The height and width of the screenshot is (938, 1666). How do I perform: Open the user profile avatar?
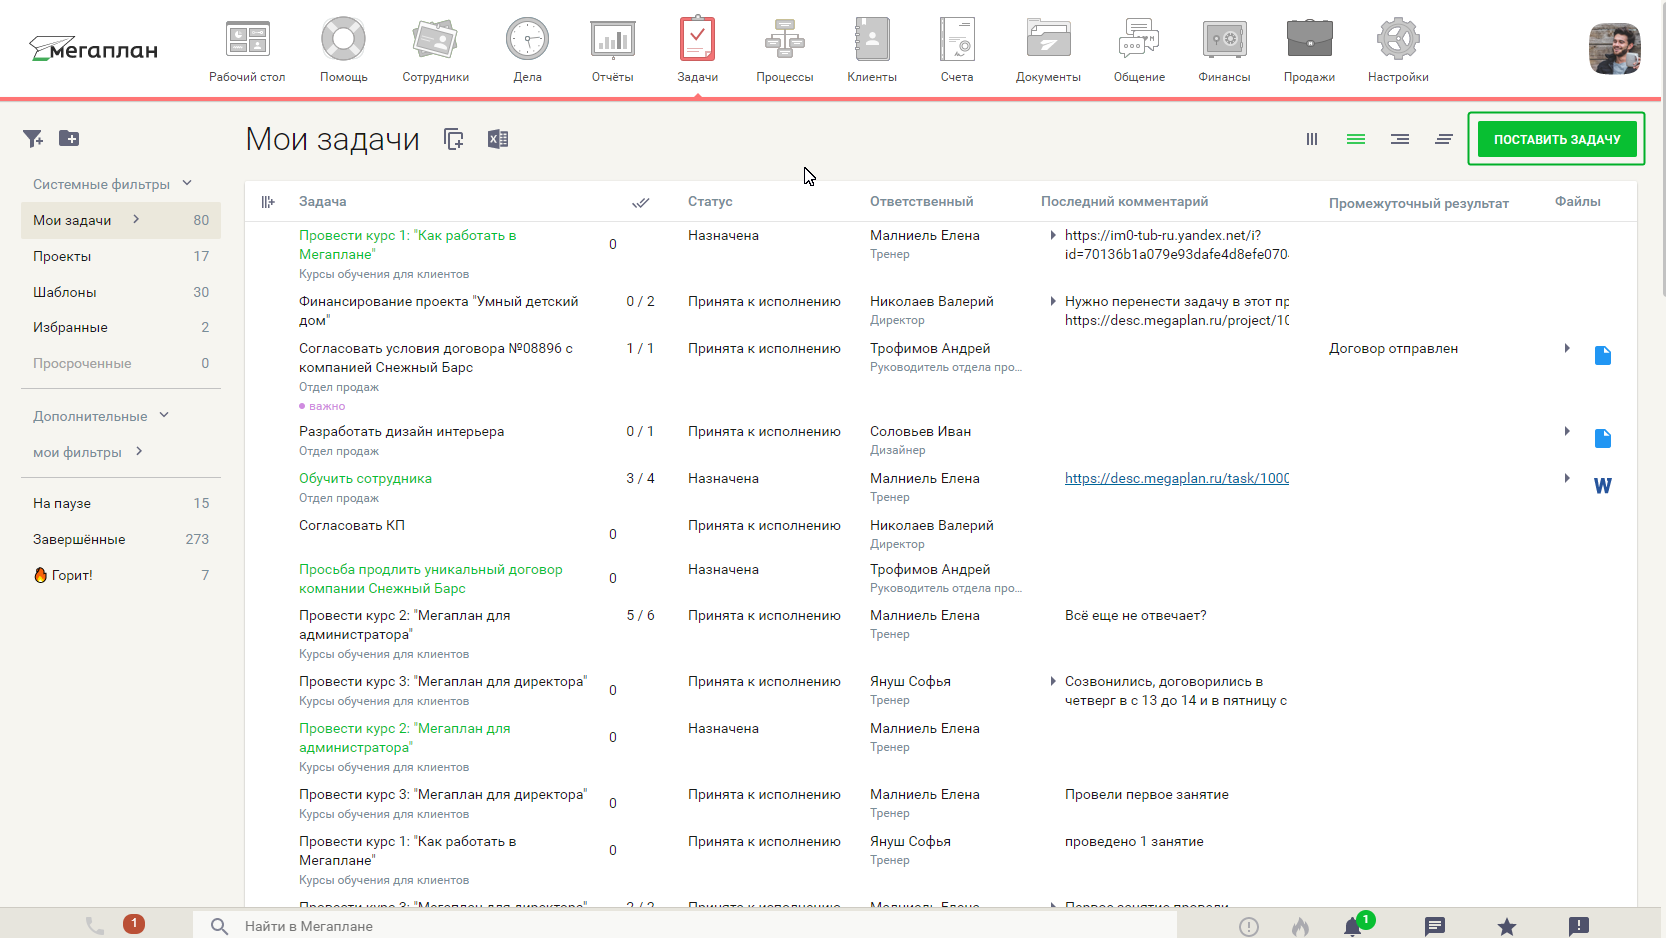point(1614,48)
